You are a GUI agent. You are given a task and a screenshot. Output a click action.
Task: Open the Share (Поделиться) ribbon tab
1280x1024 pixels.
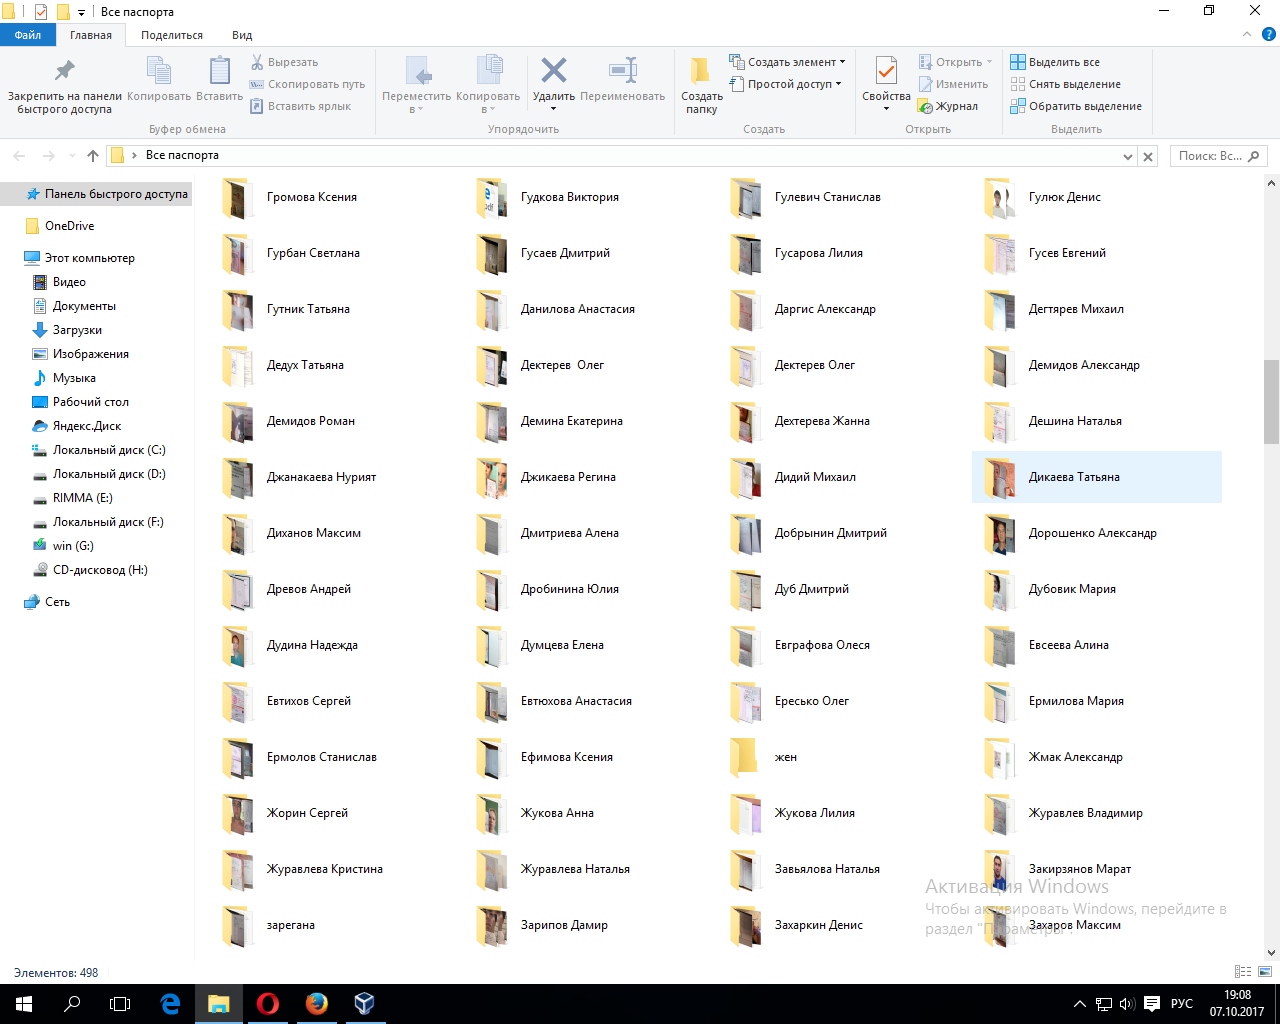(172, 35)
